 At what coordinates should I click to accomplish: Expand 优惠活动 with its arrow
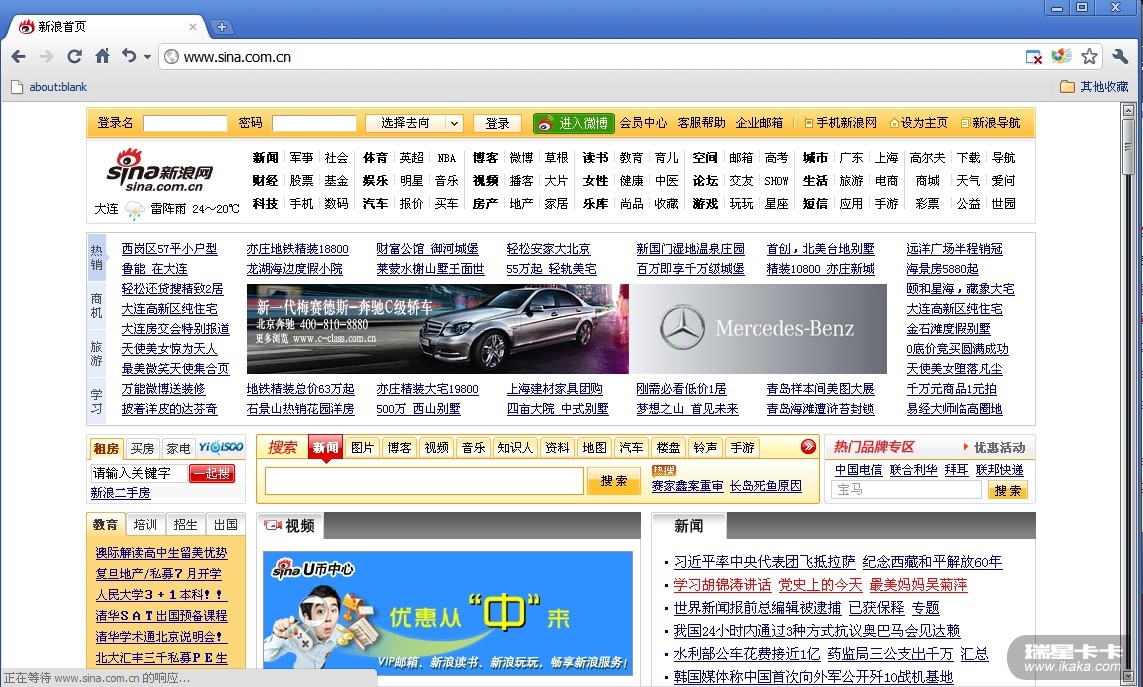tap(994, 447)
